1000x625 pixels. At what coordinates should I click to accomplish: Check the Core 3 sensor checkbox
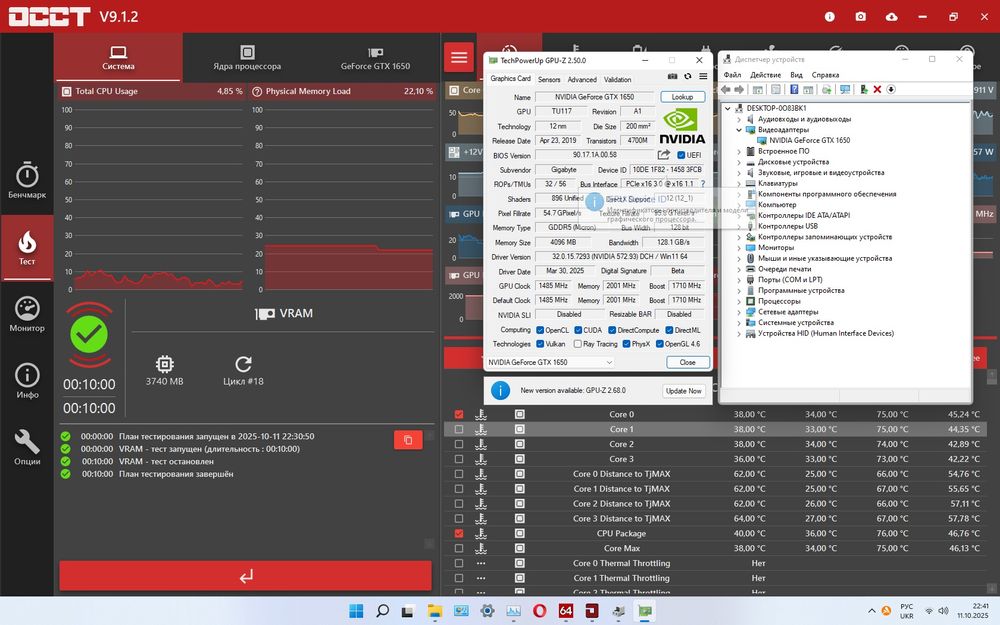(459, 459)
